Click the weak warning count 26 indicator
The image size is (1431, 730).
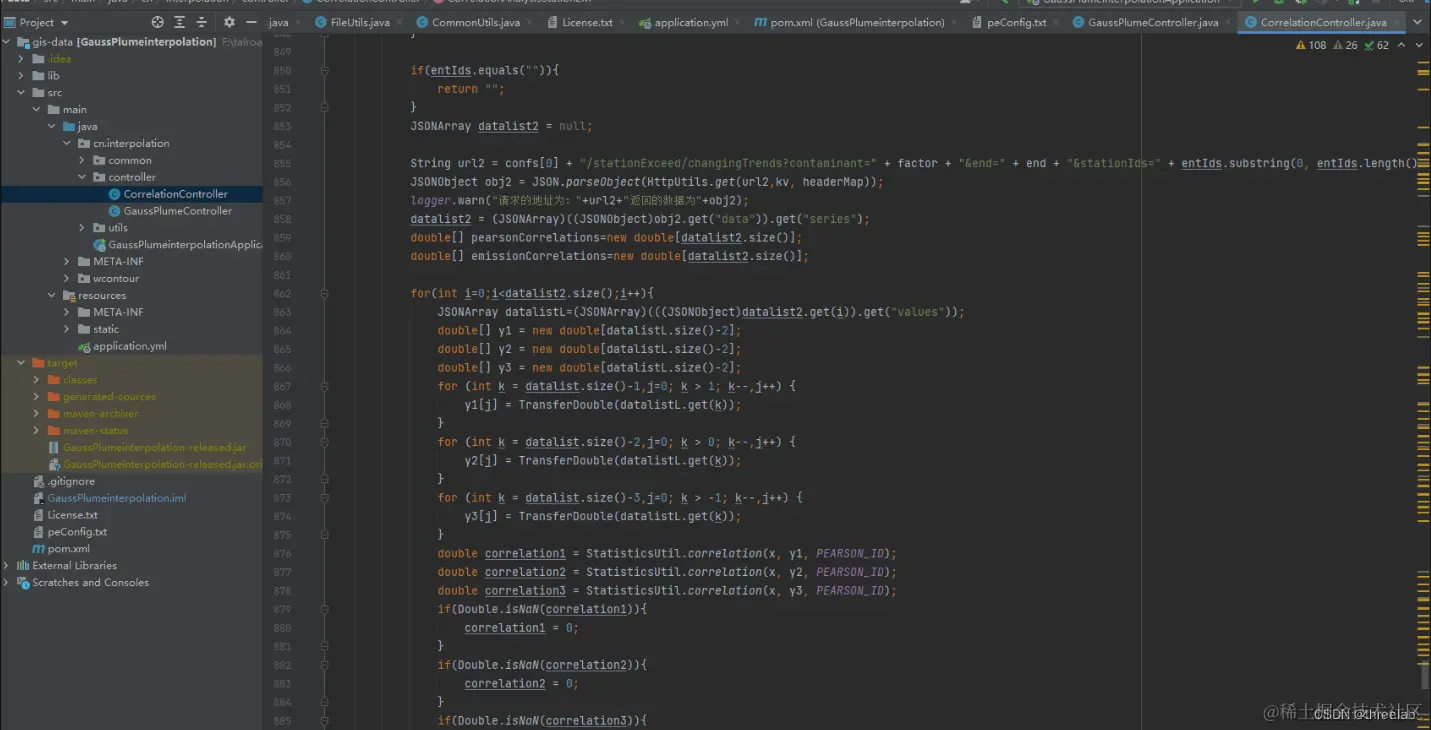(x=1345, y=45)
